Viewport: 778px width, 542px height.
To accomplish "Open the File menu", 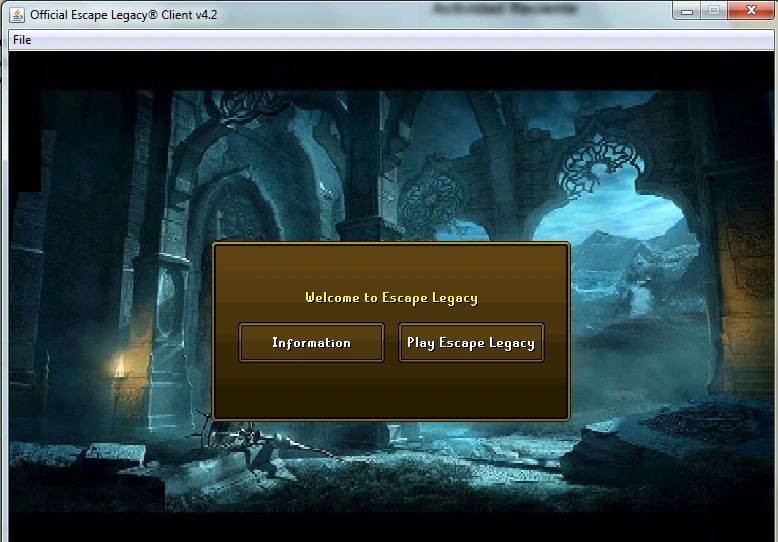I will (x=22, y=40).
